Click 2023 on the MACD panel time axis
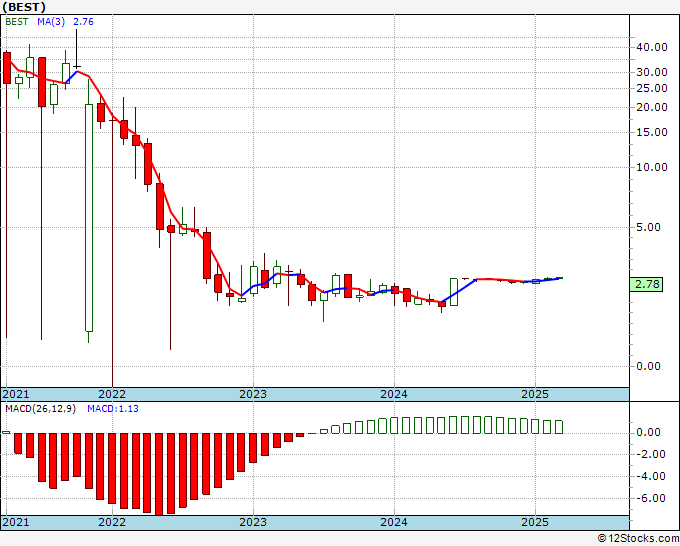This screenshot has height=546, width=680. click(x=253, y=522)
